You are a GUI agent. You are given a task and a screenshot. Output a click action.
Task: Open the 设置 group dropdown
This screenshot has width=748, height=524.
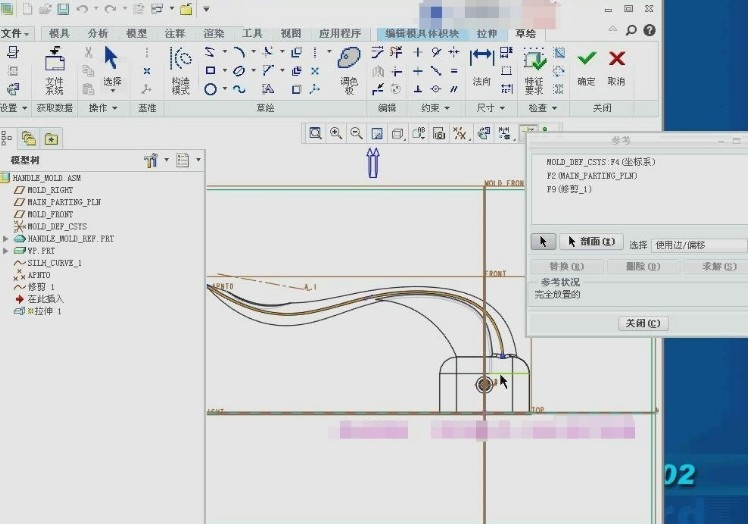coord(13,108)
